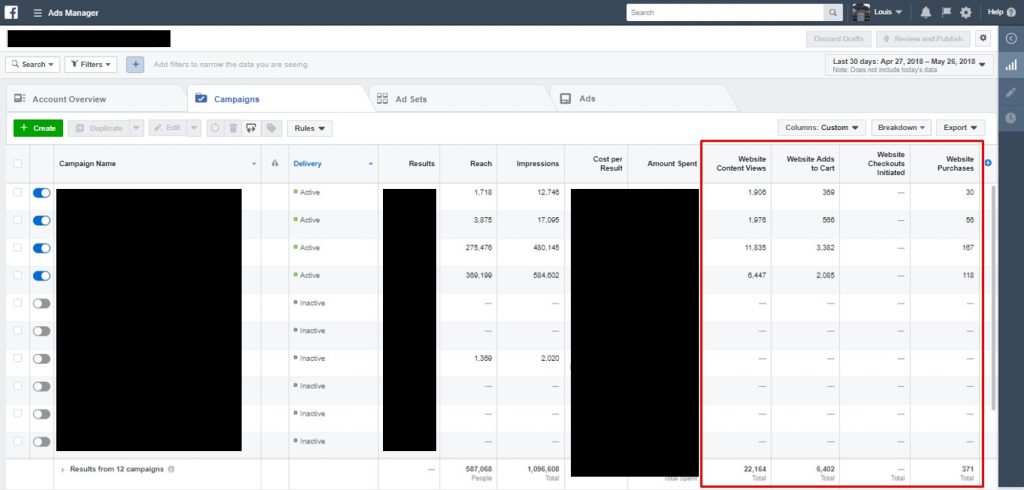Viewport: 1024px width, 490px height.
Task: Open the Rules dropdown
Action: click(310, 128)
